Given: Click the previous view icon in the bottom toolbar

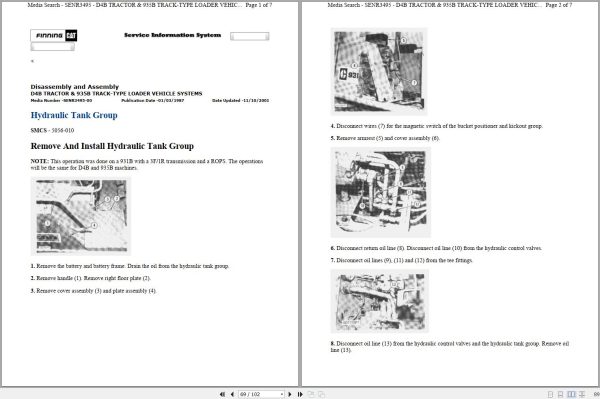Looking at the screenshot, I should coord(311,394).
